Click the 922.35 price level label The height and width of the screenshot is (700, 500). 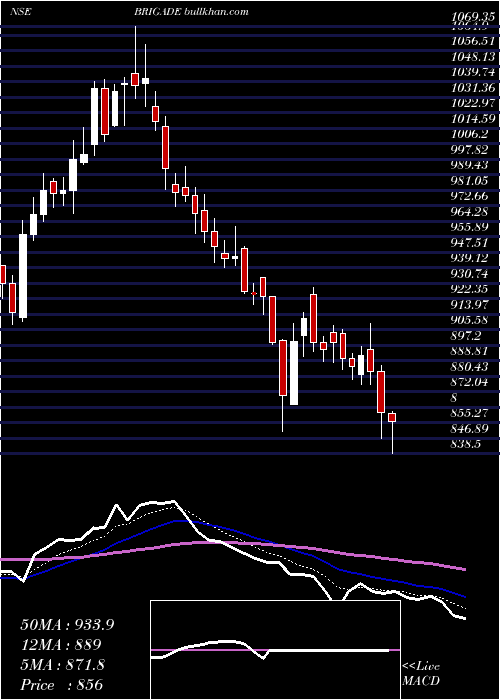pos(470,289)
